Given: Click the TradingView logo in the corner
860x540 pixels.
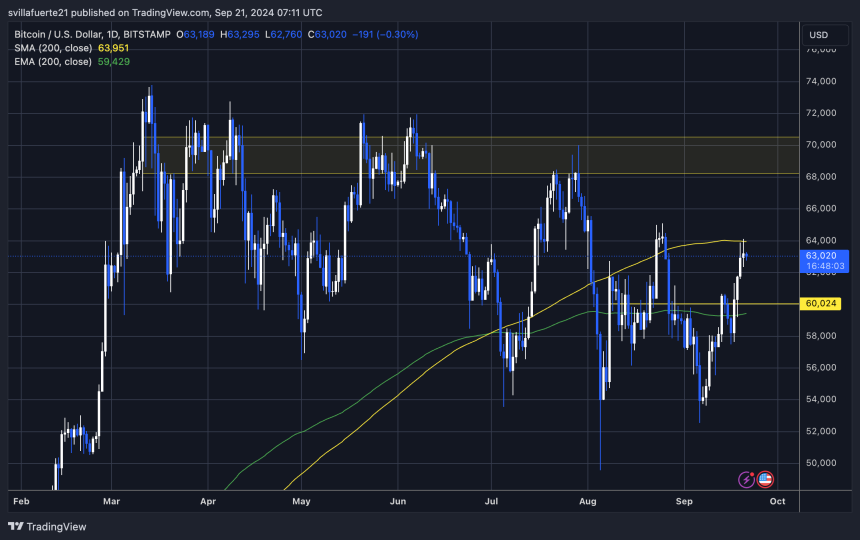Looking at the screenshot, I should click(x=47, y=526).
